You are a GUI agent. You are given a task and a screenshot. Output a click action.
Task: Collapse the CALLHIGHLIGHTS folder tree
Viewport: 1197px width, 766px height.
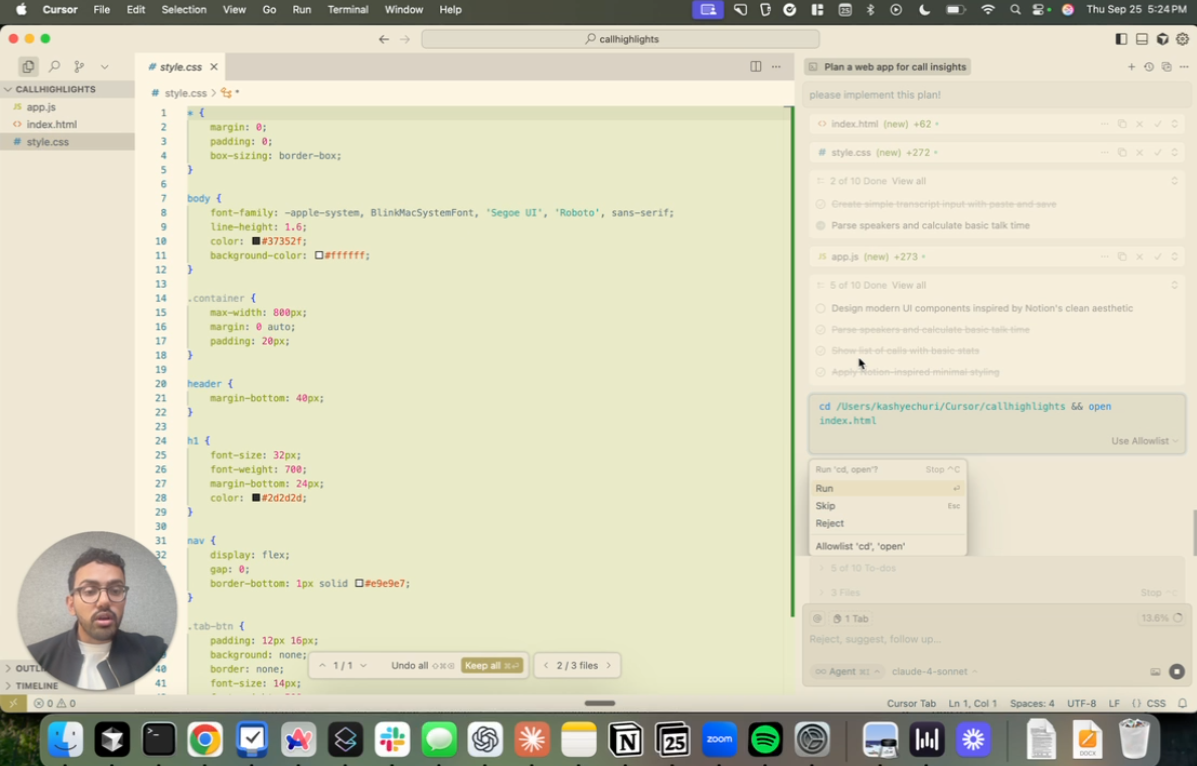pyautogui.click(x=9, y=89)
